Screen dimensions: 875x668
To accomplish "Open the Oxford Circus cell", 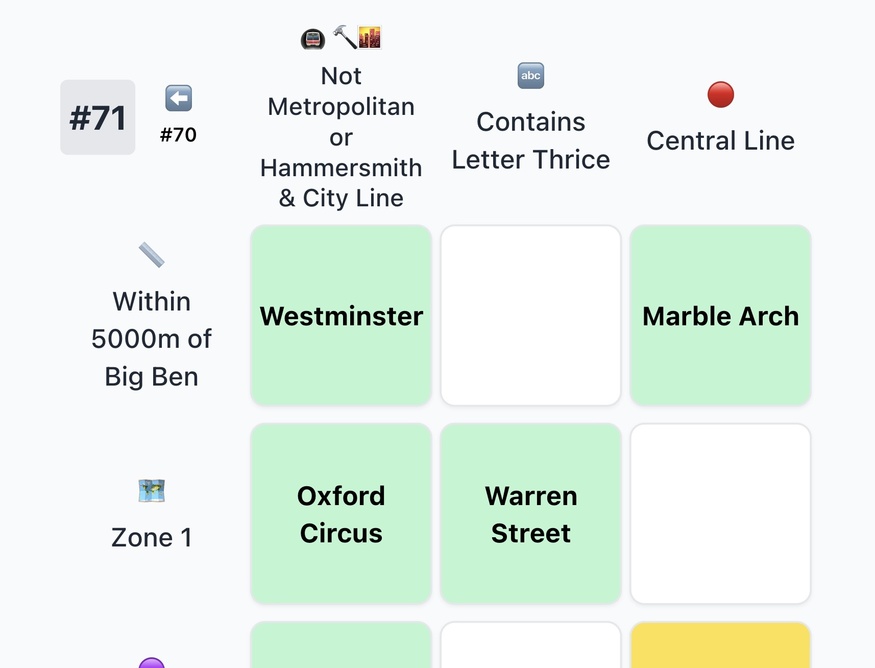I will [x=341, y=514].
